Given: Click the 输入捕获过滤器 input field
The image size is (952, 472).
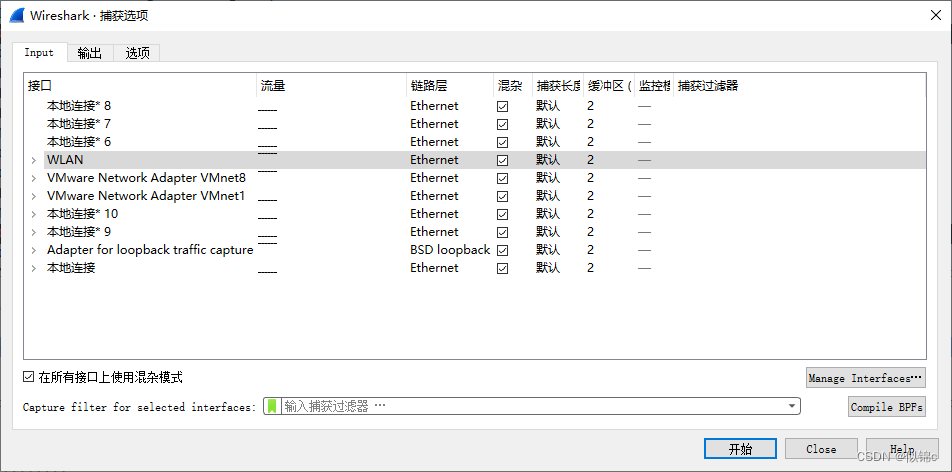Looking at the screenshot, I should (533, 406).
